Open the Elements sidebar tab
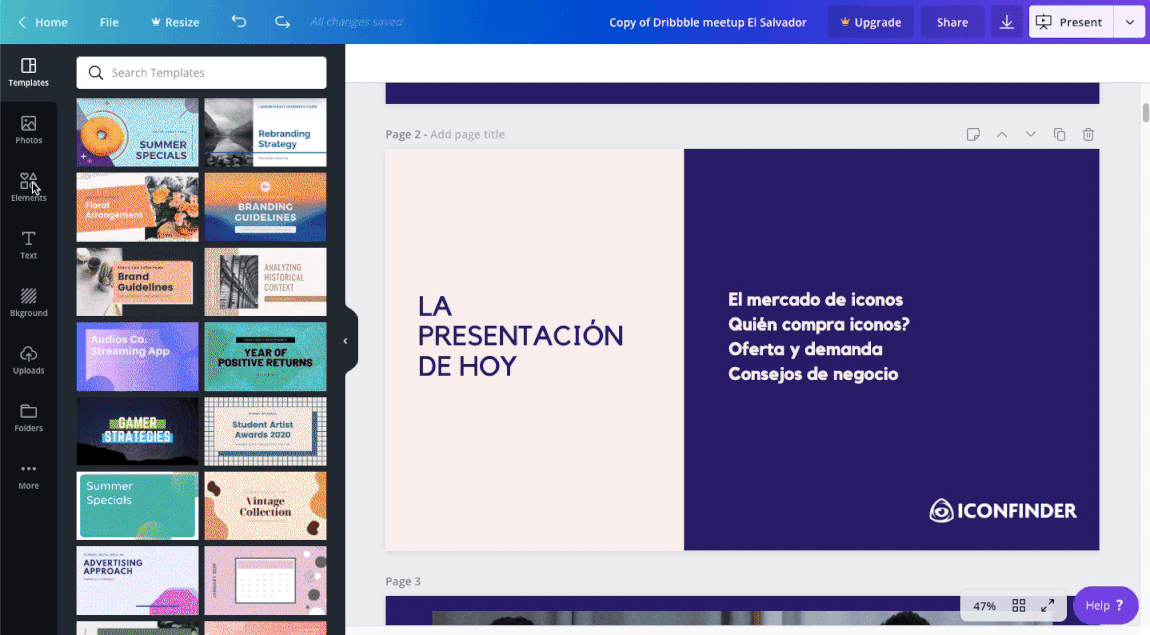 (x=29, y=188)
